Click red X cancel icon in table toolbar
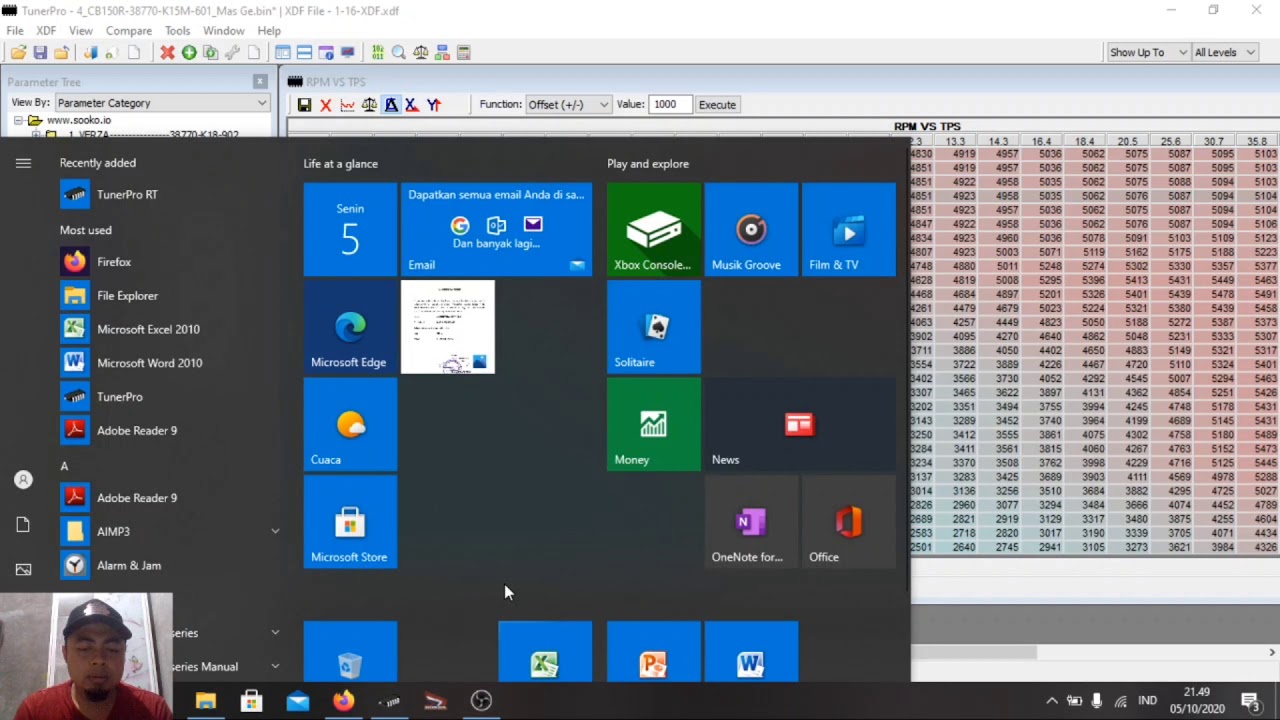This screenshot has height=720, width=1280. point(326,105)
